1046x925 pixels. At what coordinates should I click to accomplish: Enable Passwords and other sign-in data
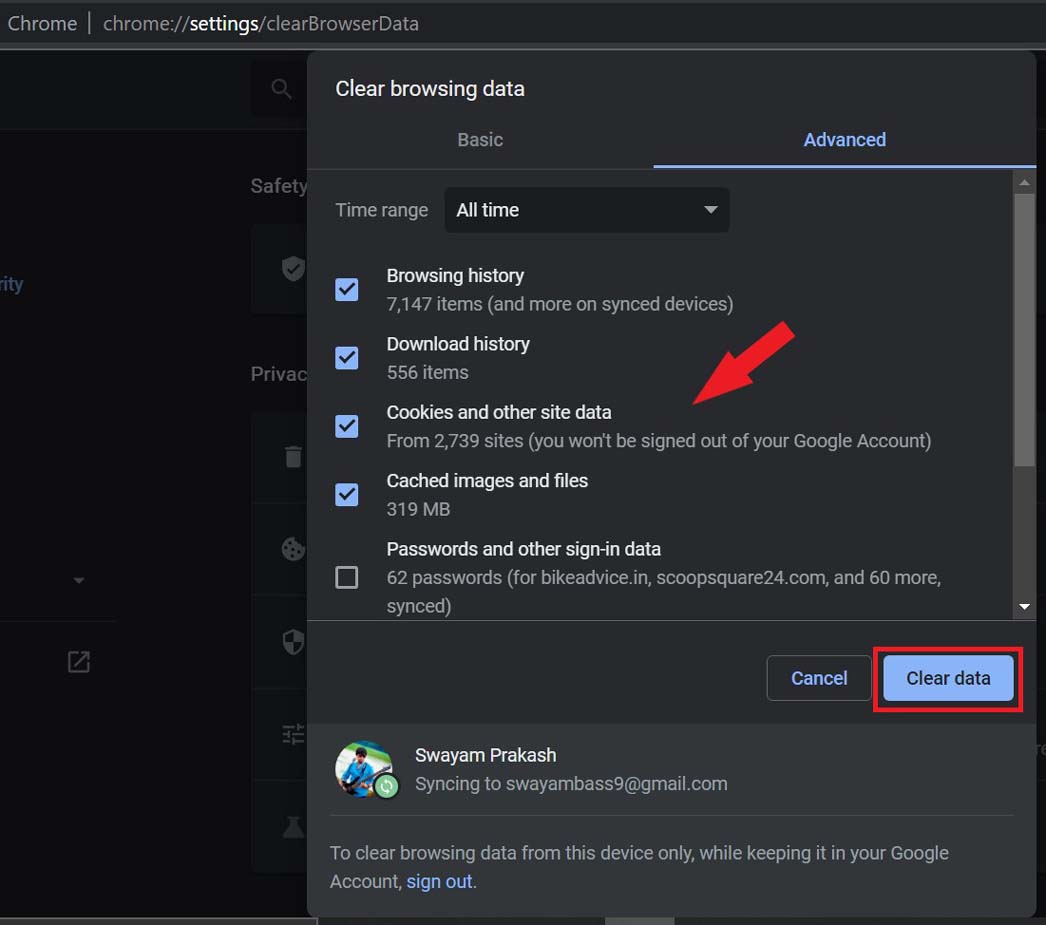pyautogui.click(x=346, y=577)
